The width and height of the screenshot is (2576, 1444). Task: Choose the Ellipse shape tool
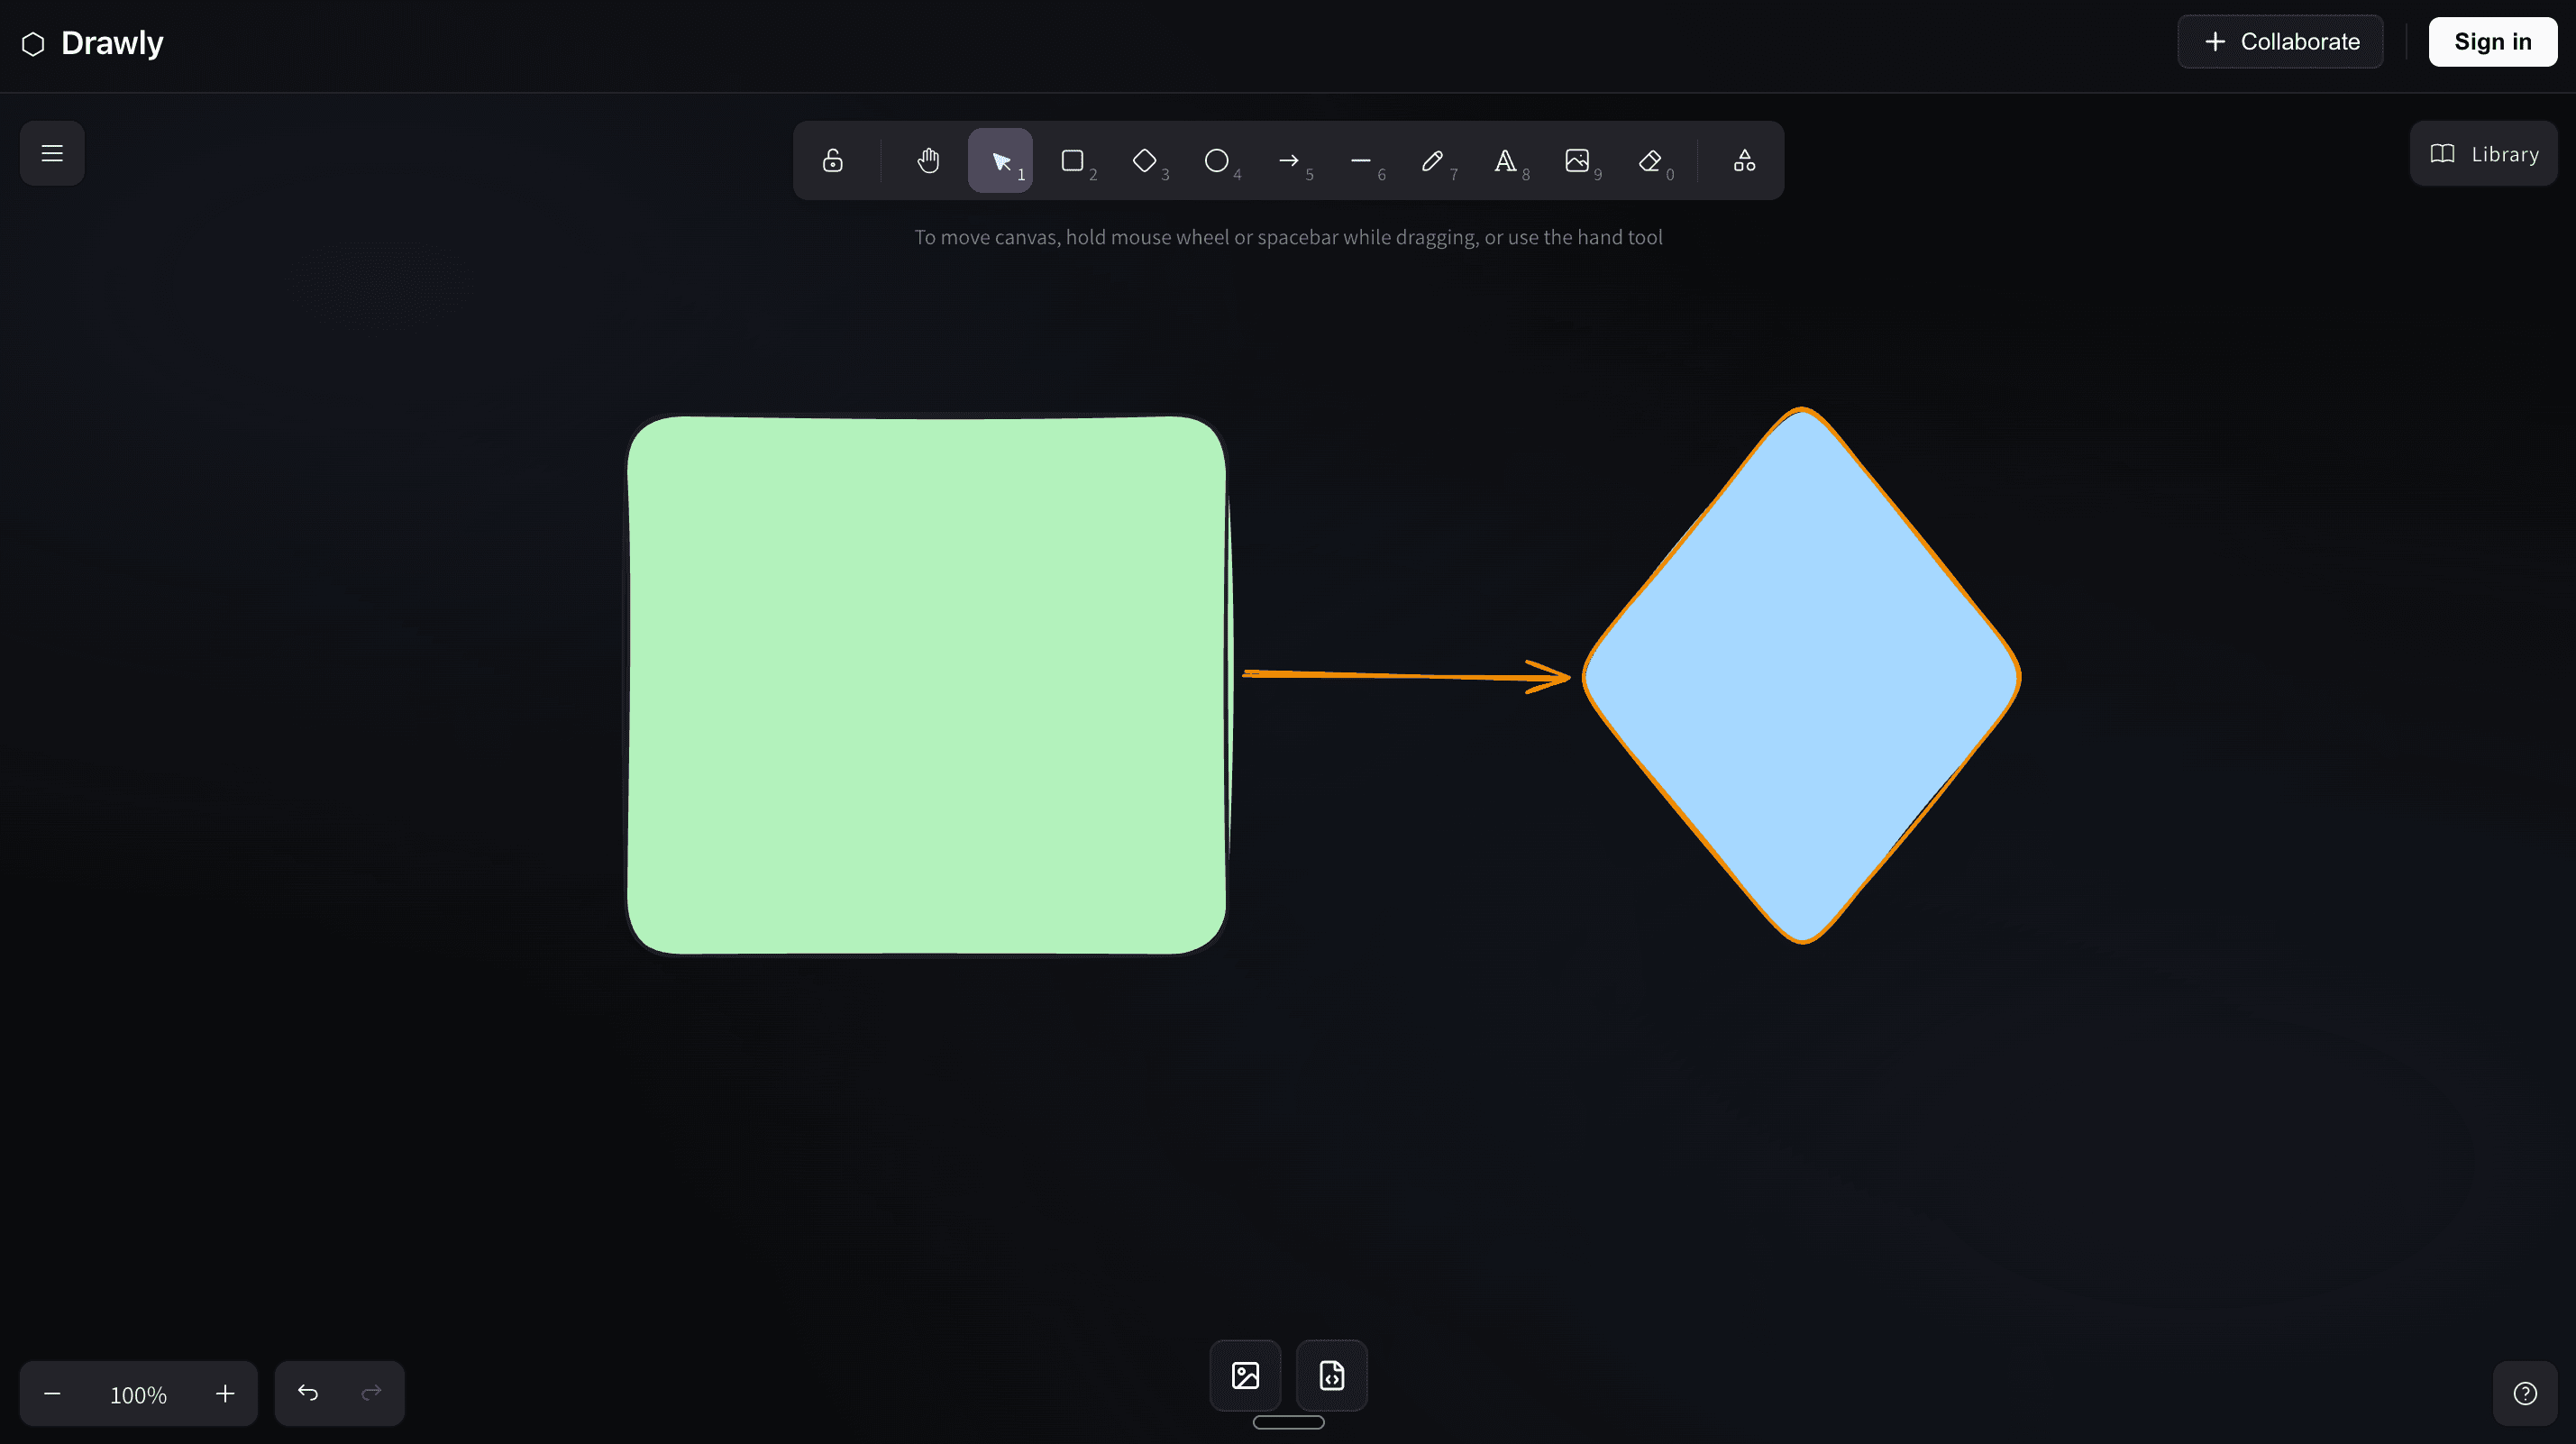(x=1216, y=160)
